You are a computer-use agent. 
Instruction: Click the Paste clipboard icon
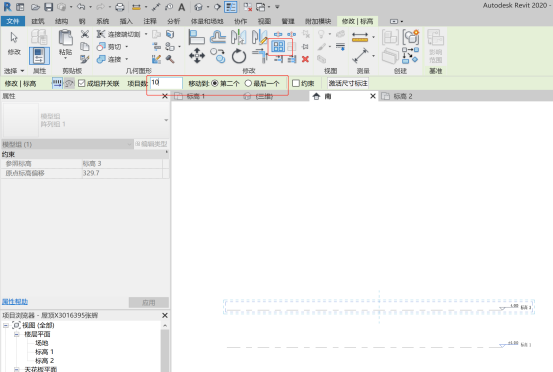point(66,38)
